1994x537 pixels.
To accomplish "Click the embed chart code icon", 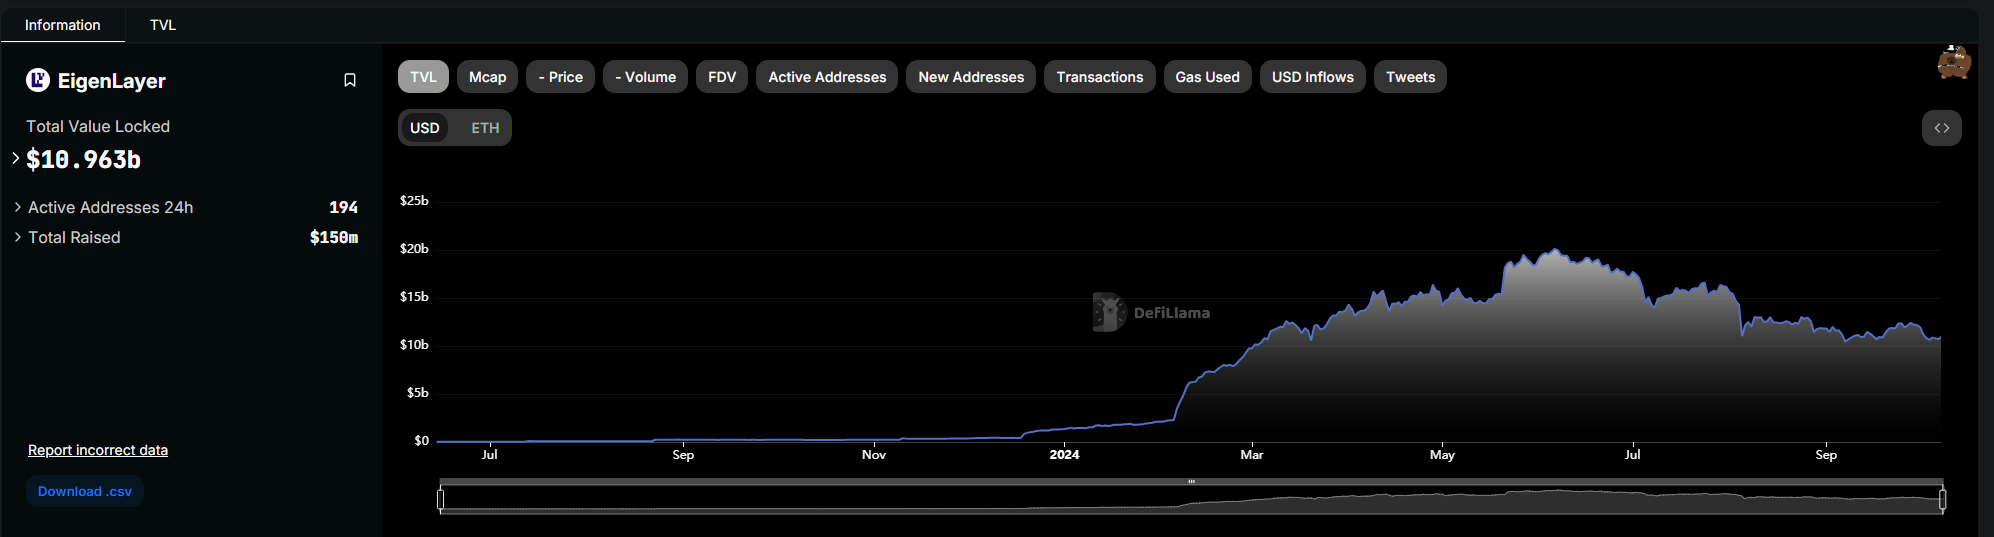I will tap(1941, 128).
